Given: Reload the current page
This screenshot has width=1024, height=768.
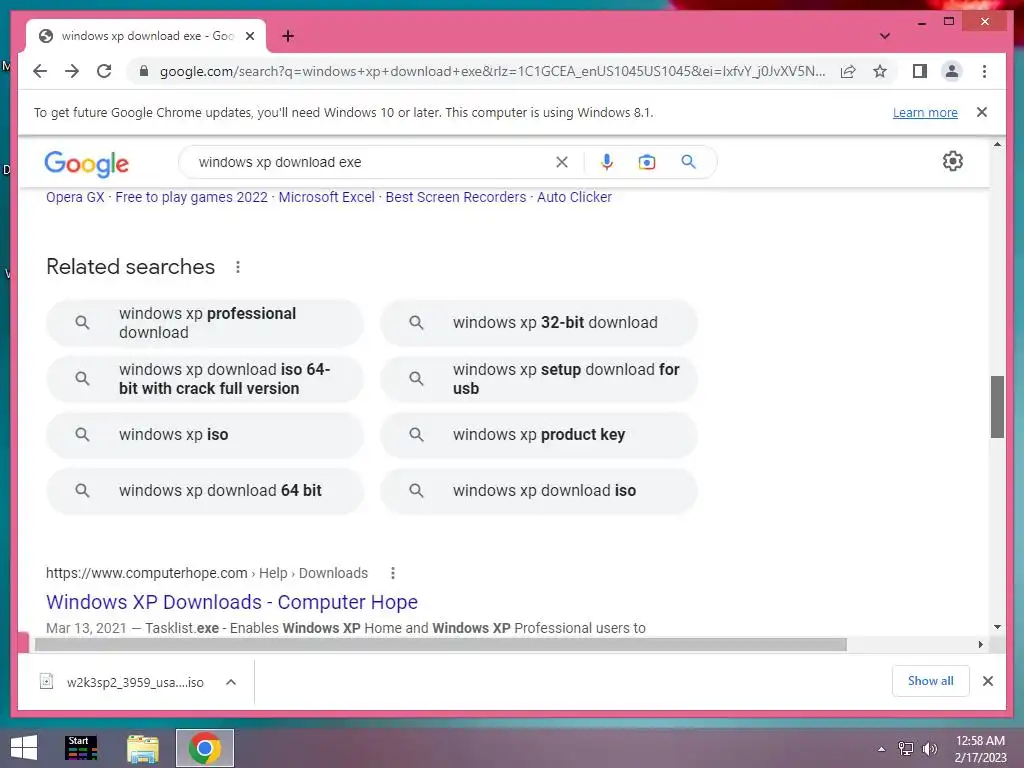Looking at the screenshot, I should coord(104,71).
